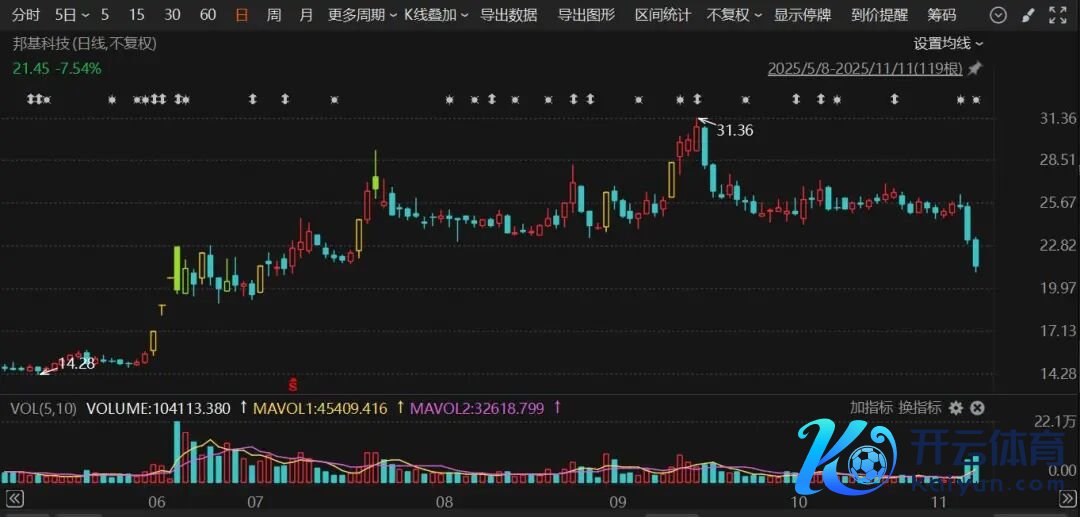Expand 设置均线 moving average settings
1080x517 pixels.
point(947,43)
